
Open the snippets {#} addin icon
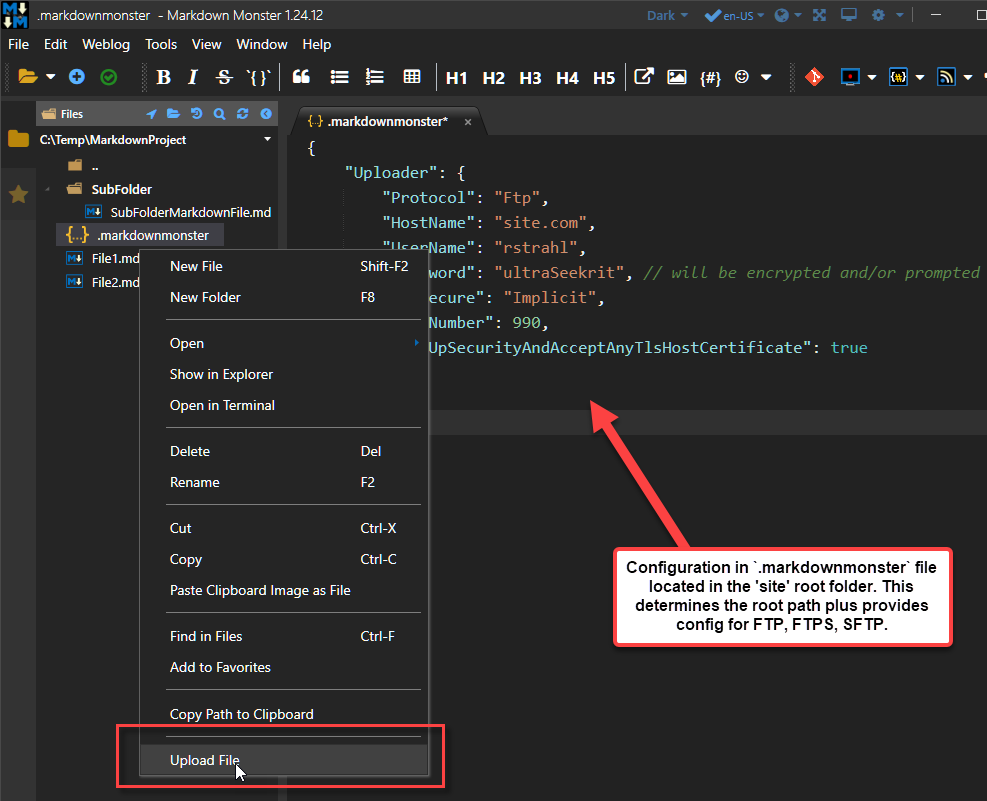[898, 77]
